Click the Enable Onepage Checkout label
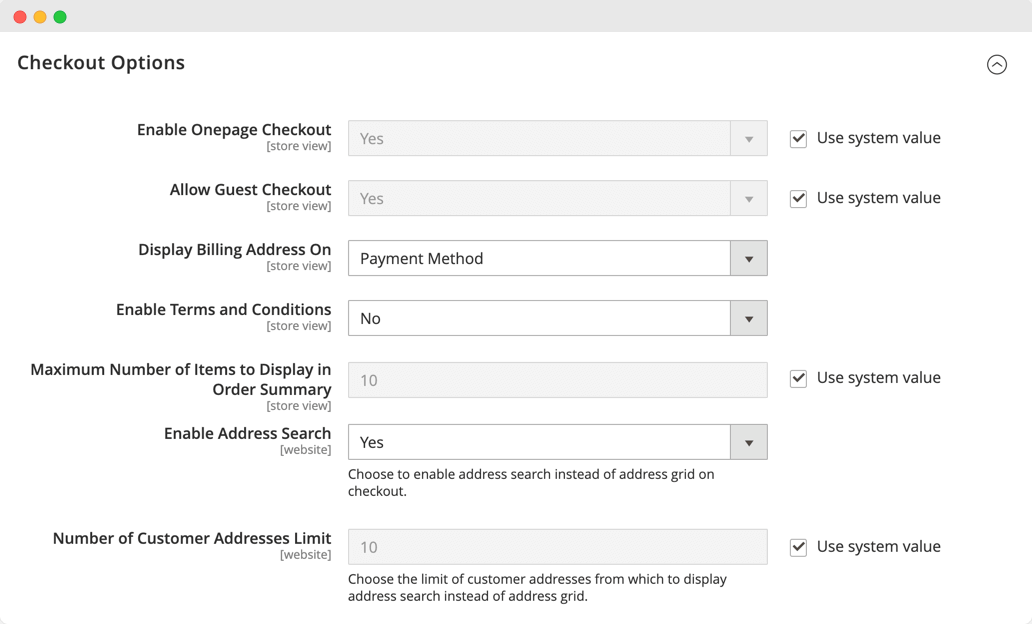 tap(234, 130)
